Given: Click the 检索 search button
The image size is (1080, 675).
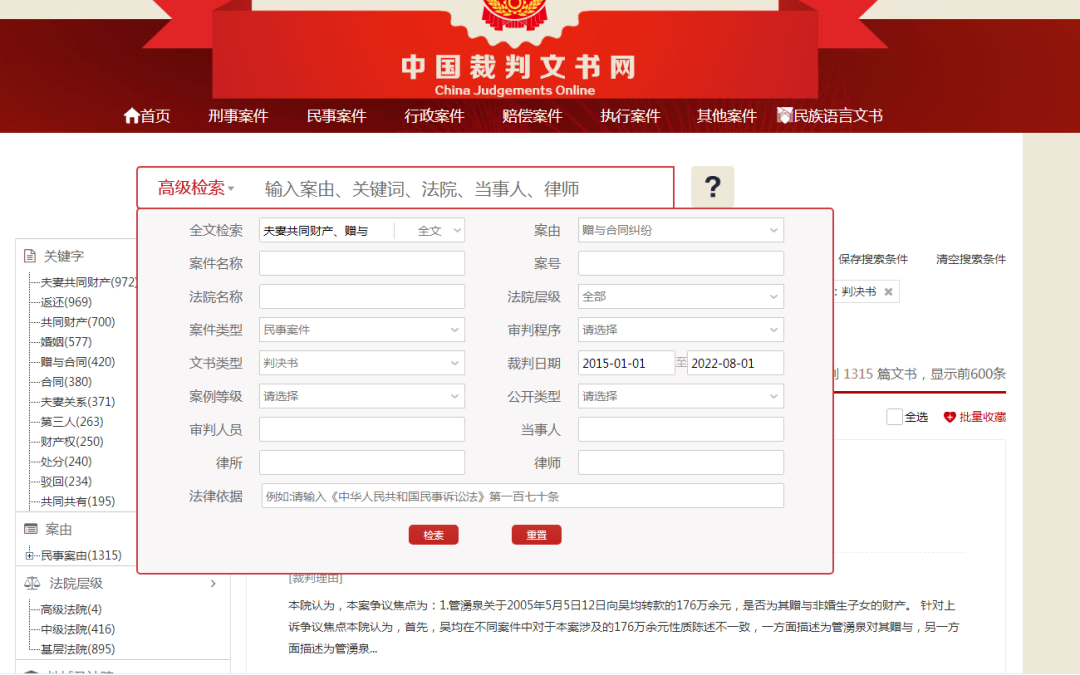Looking at the screenshot, I should coord(433,535).
